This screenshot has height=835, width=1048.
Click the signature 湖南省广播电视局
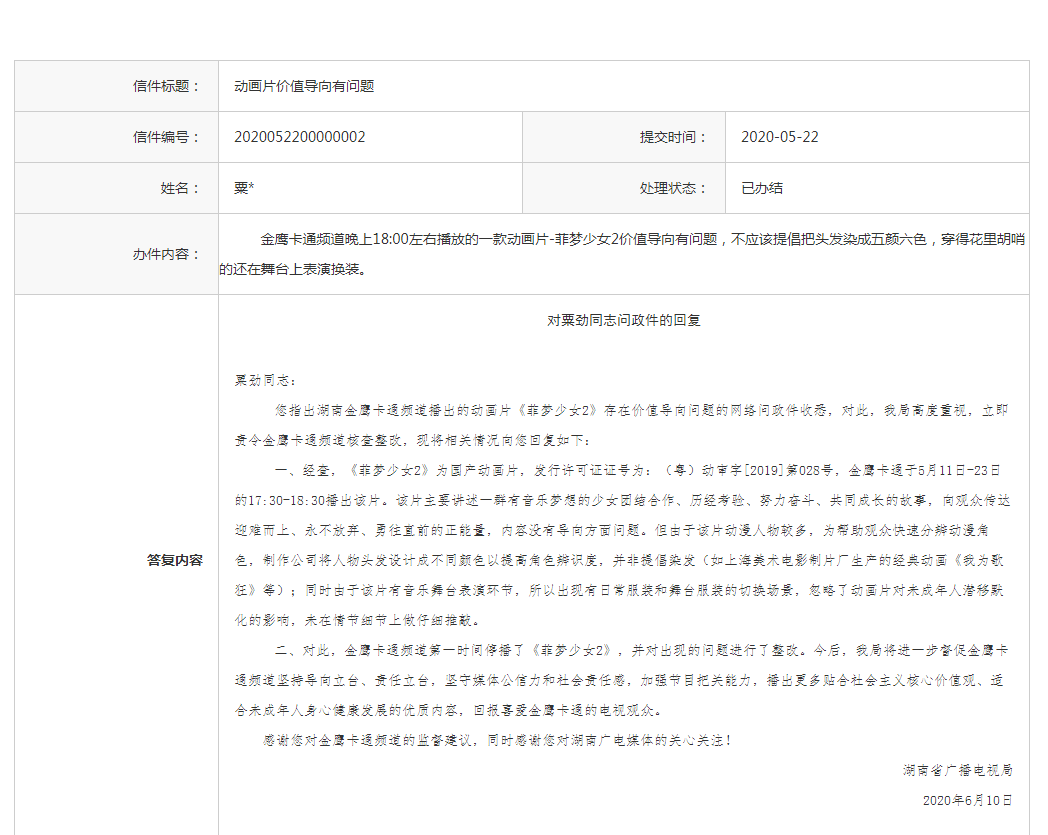coord(957,770)
